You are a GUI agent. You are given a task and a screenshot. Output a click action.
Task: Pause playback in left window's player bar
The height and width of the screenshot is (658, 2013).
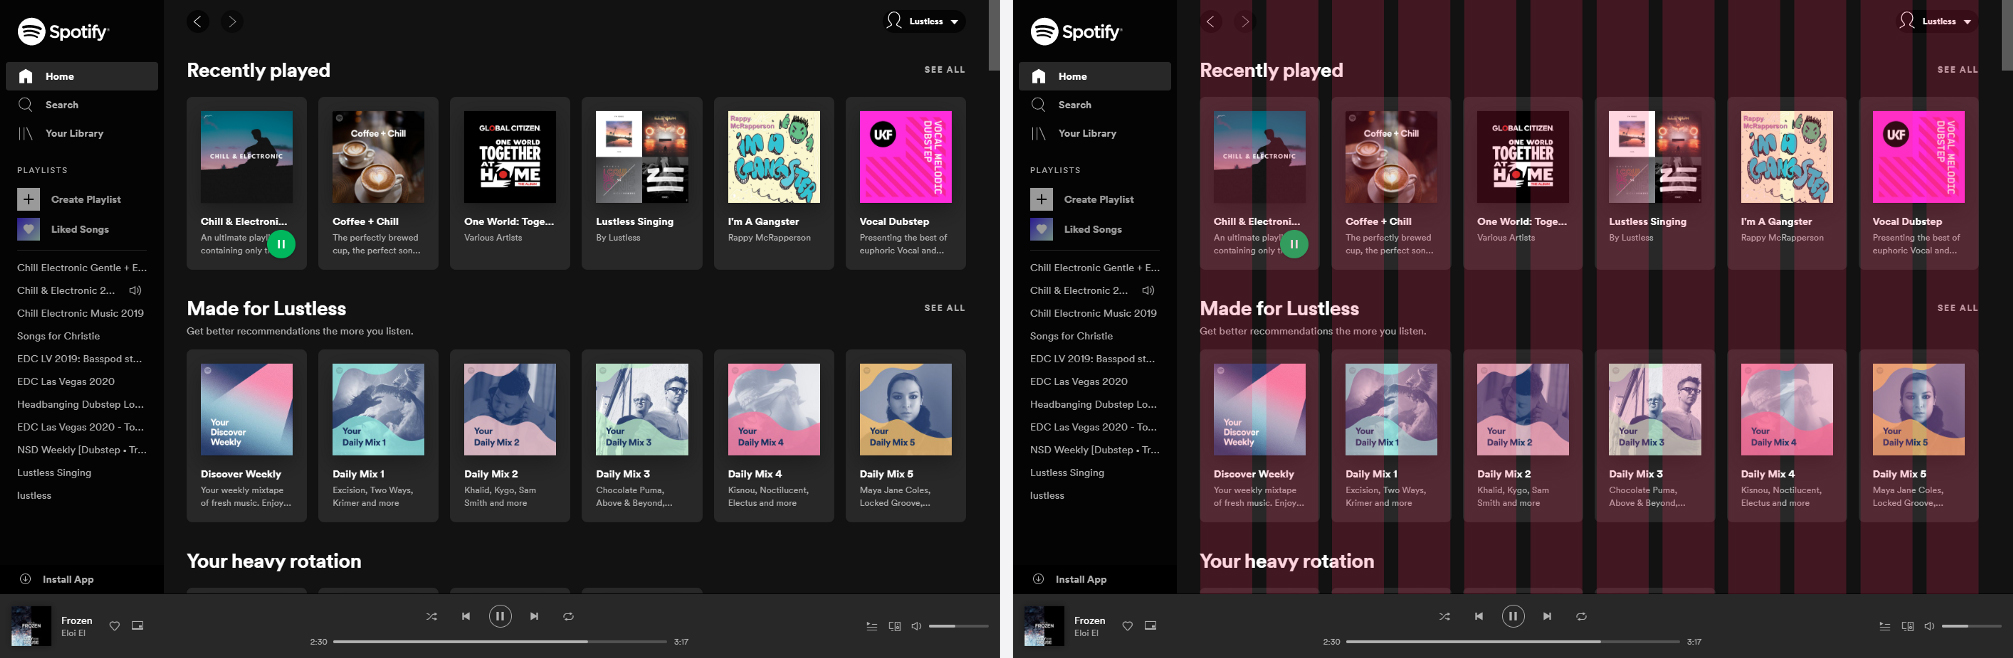(500, 616)
